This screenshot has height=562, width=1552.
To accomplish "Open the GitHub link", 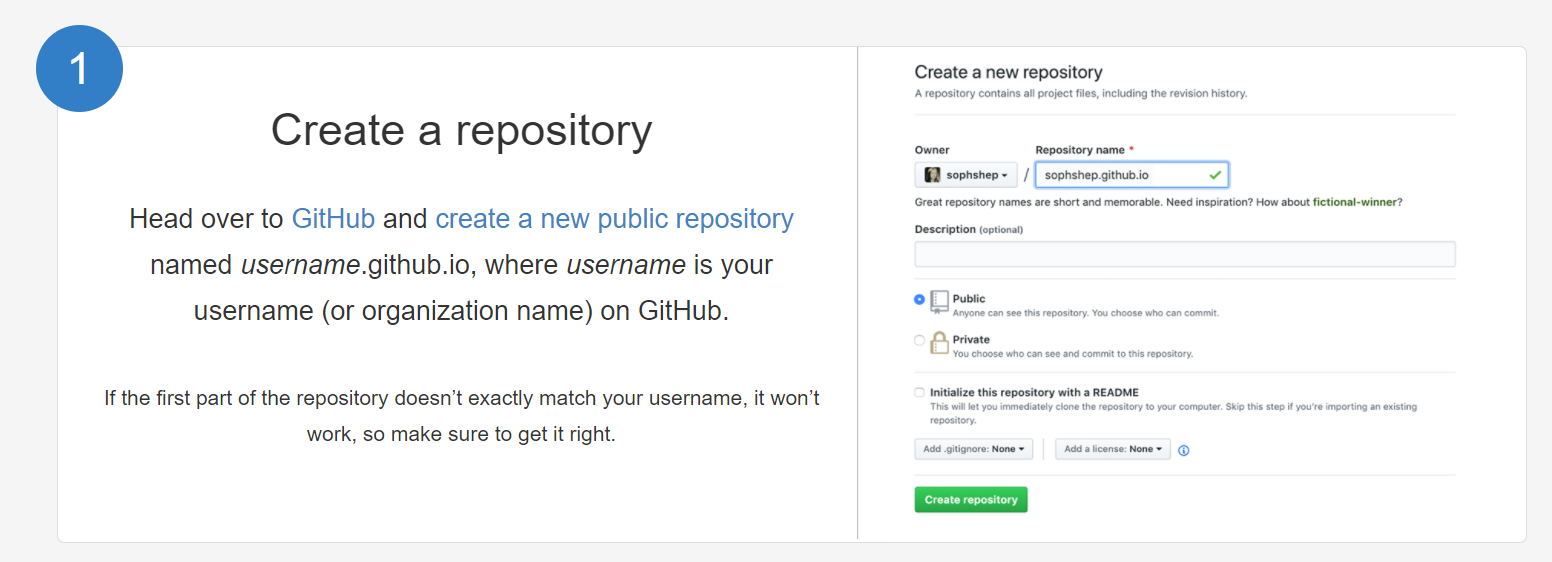I will (x=333, y=218).
